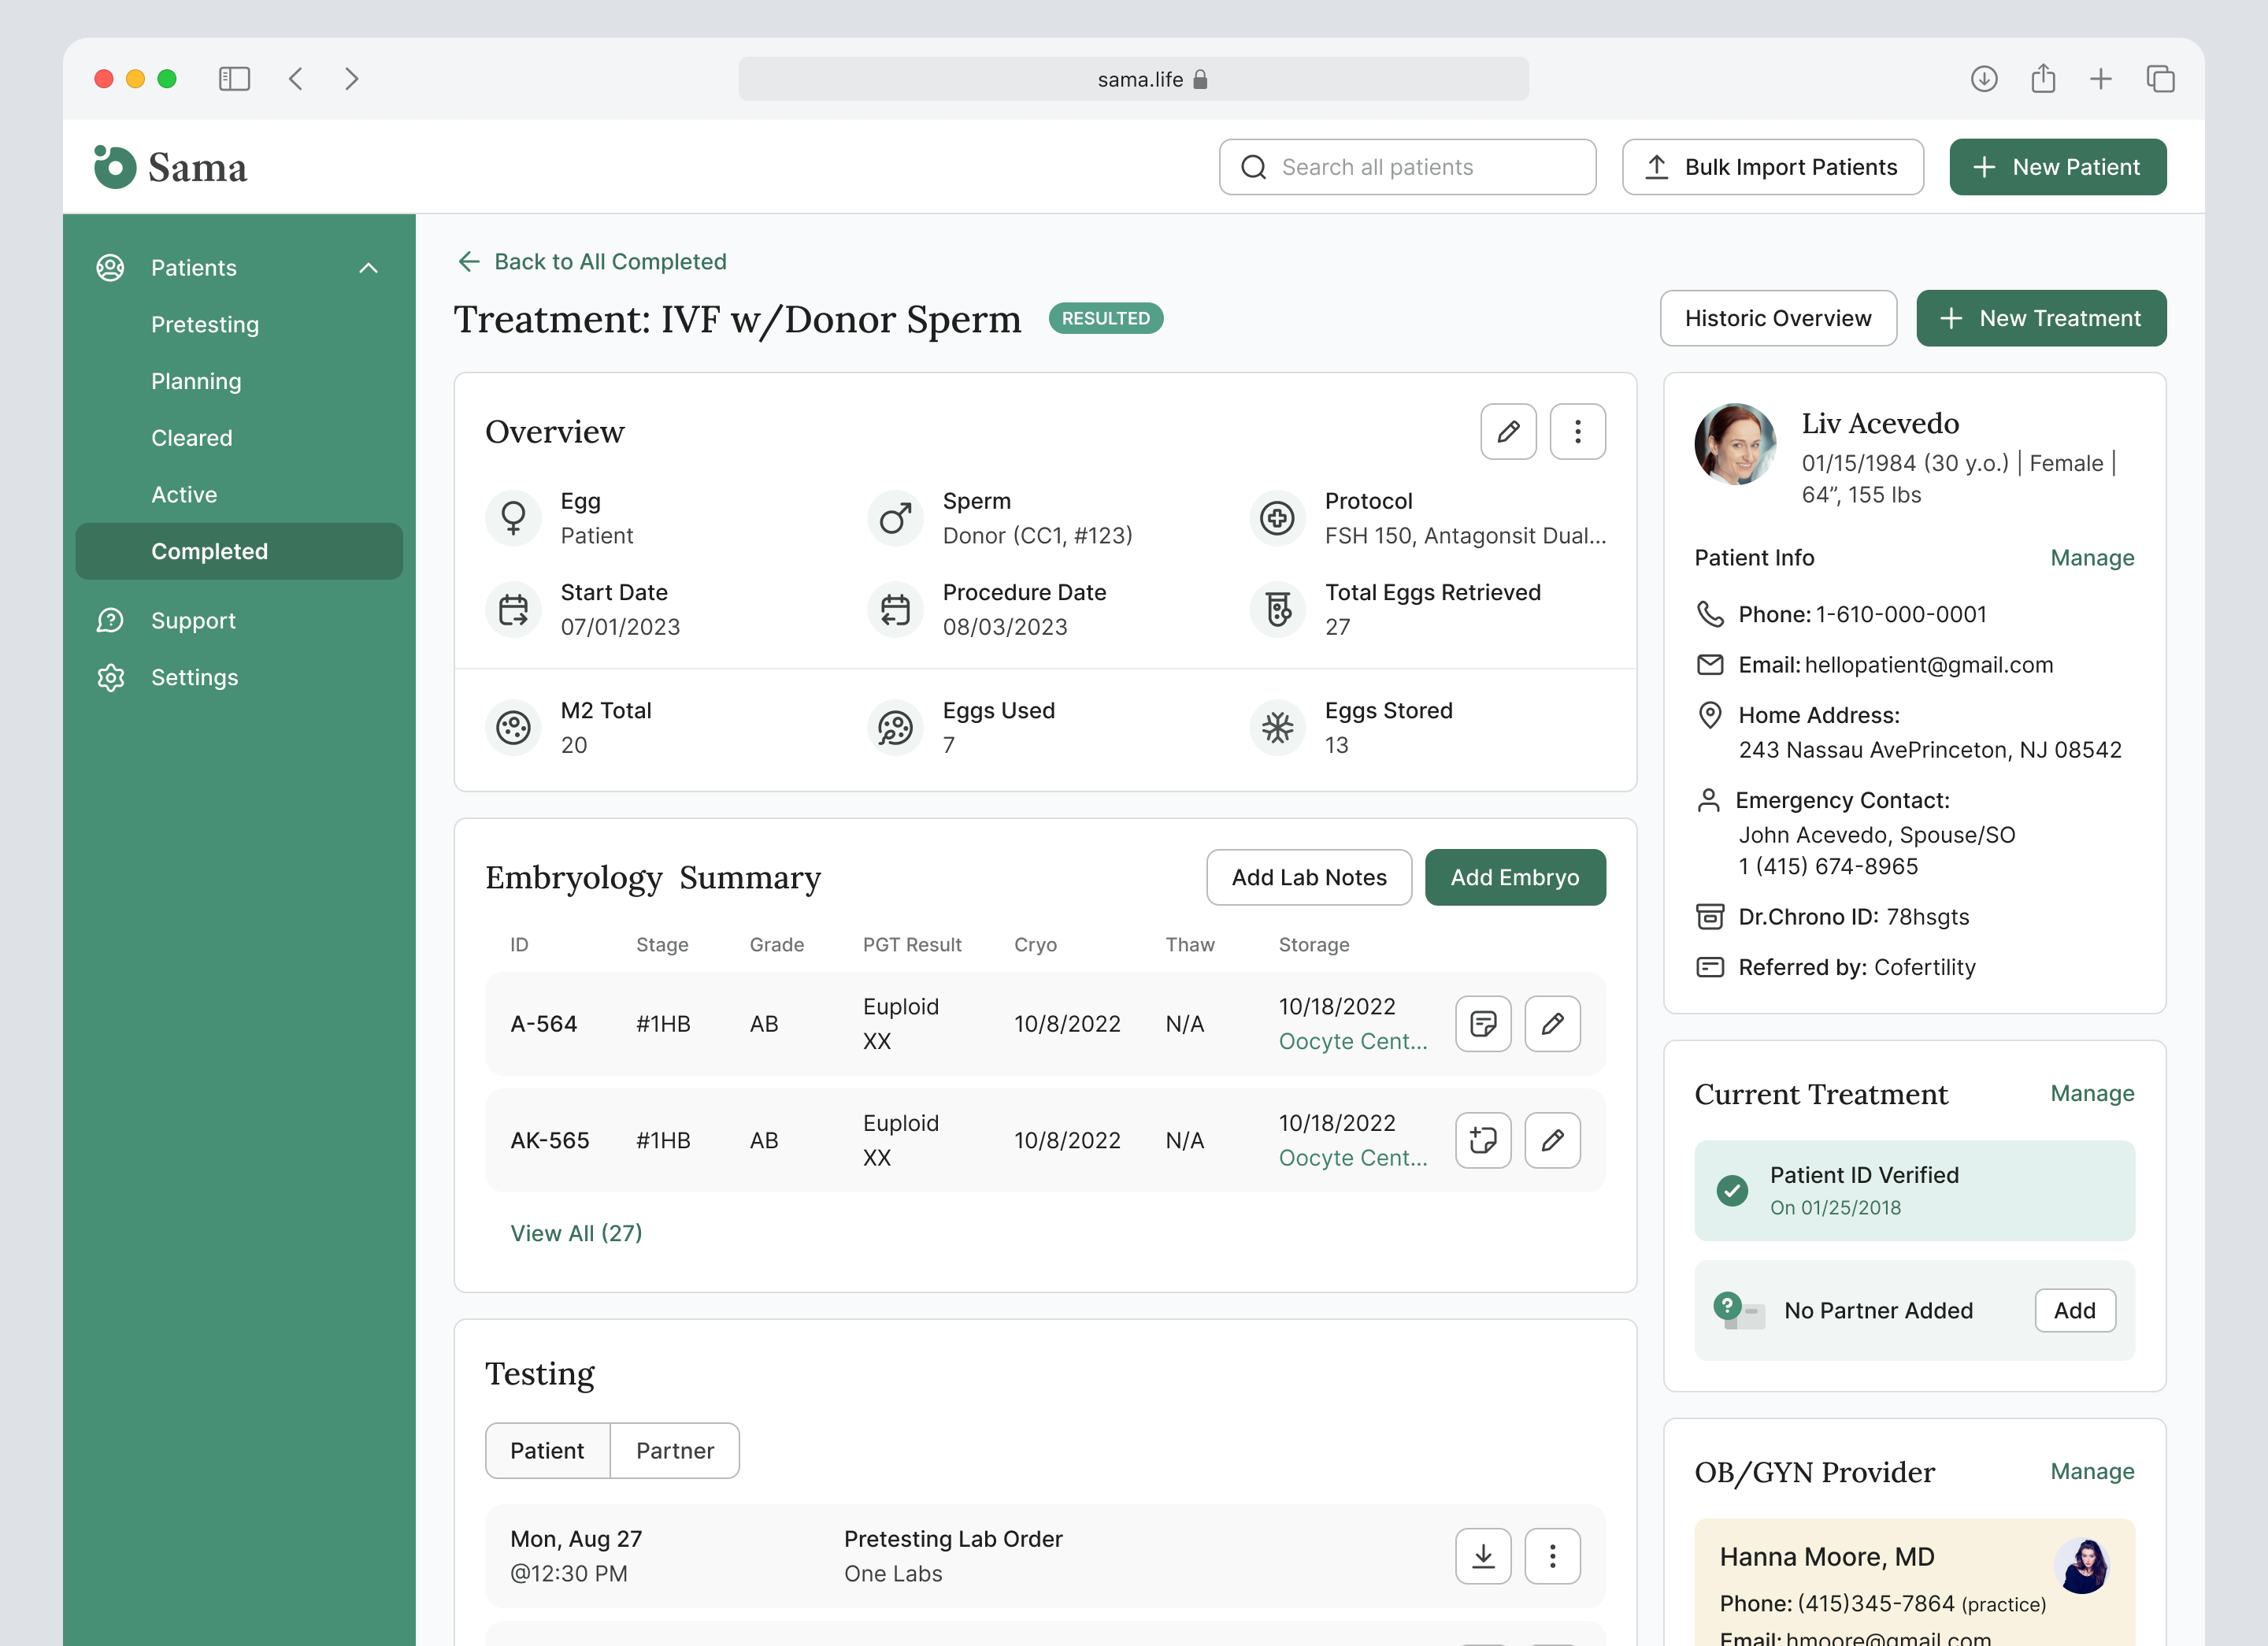
Task: Open Oocyte Cent... storage link for AK-565
Action: click(x=1353, y=1158)
